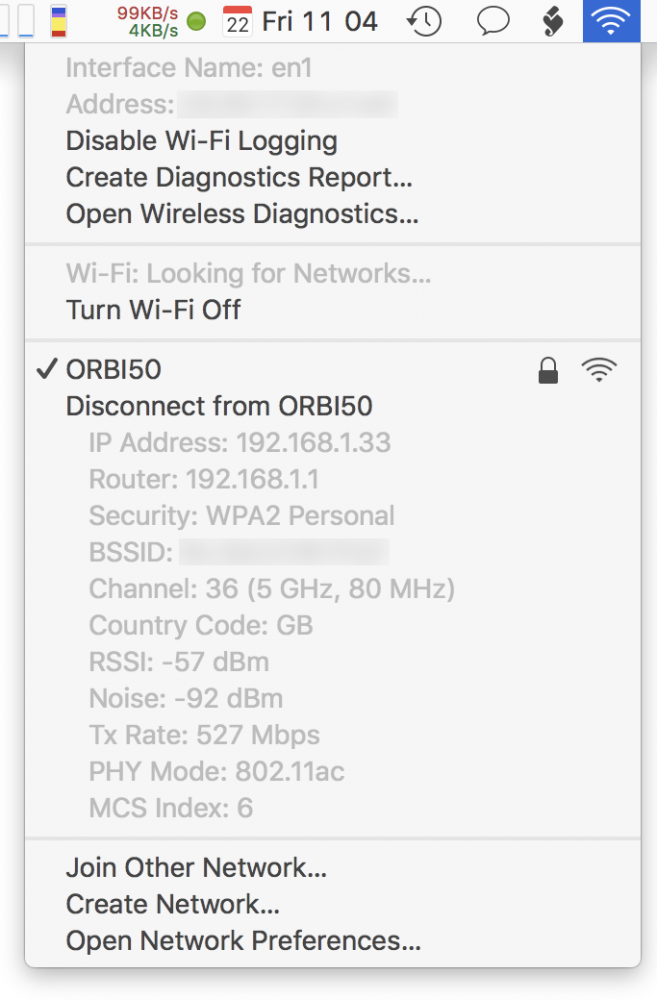Click the signal strength icon beside ORBI50
This screenshot has height=1000, width=657.
(x=598, y=369)
